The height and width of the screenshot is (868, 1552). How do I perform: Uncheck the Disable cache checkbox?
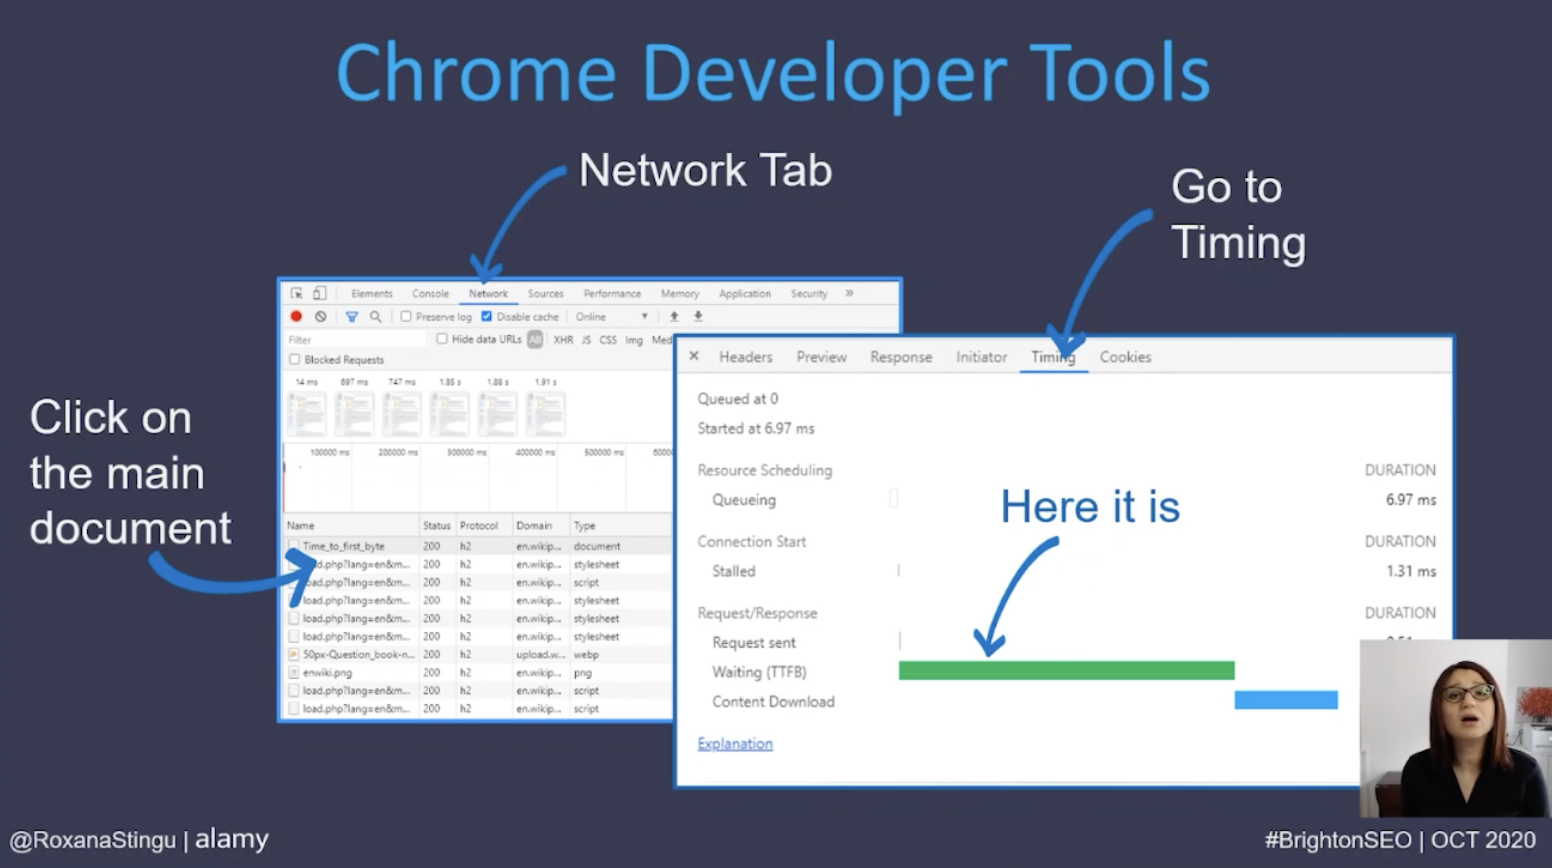[x=487, y=316]
